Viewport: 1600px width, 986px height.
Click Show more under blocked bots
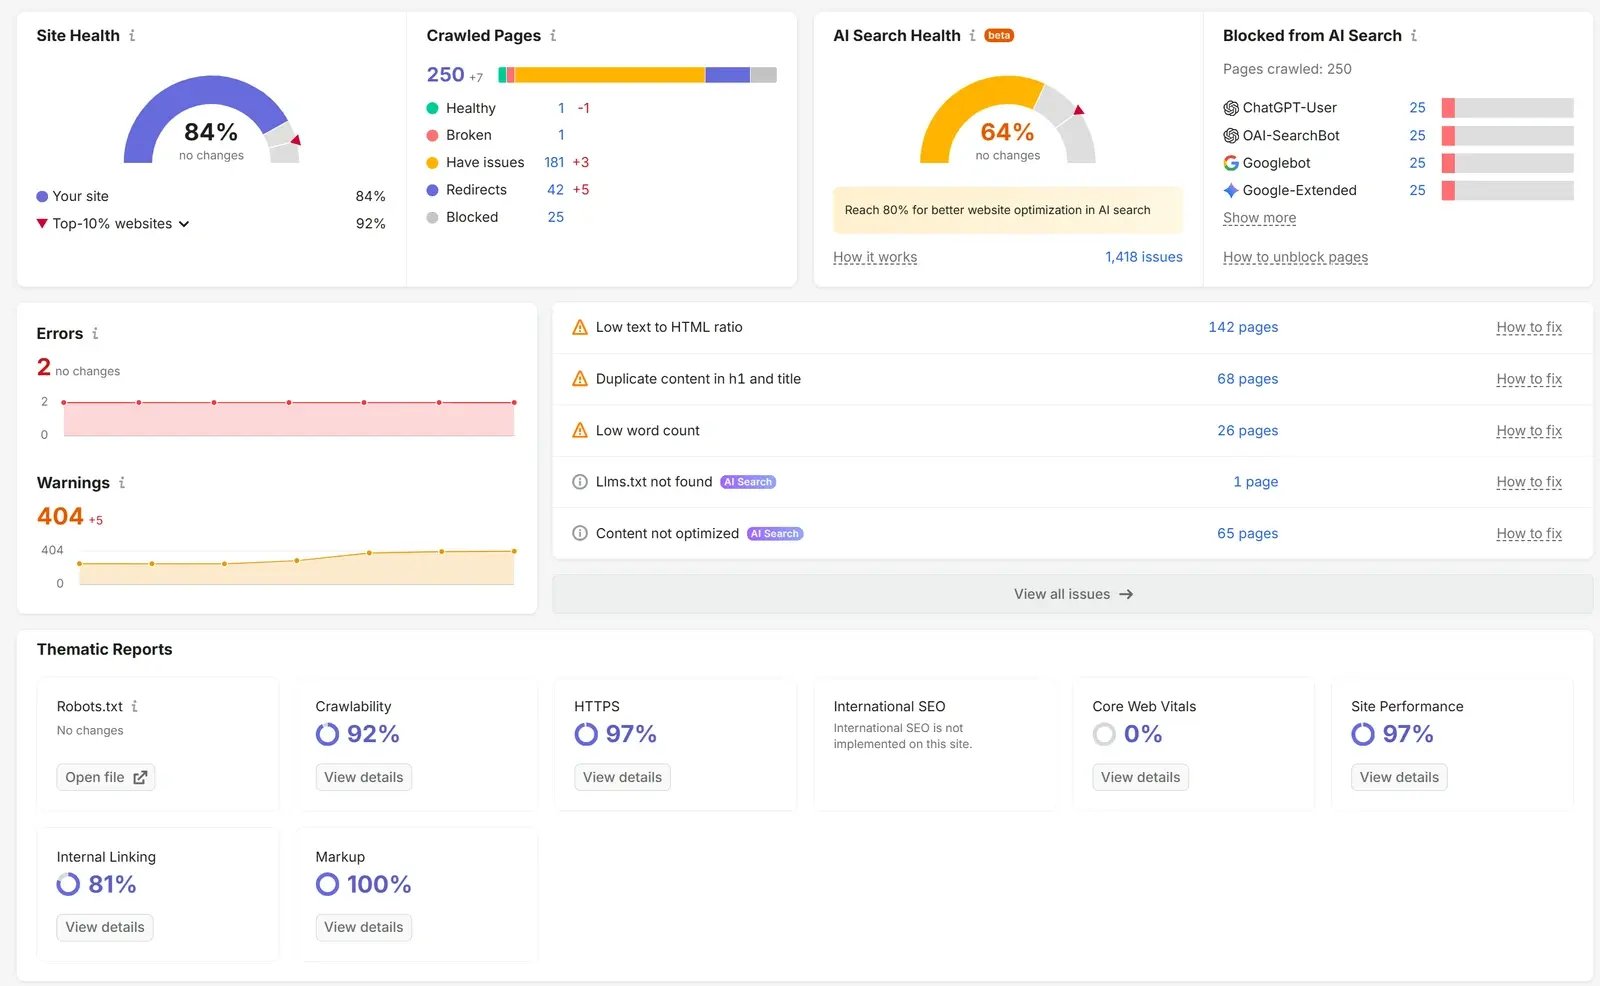coord(1259,218)
